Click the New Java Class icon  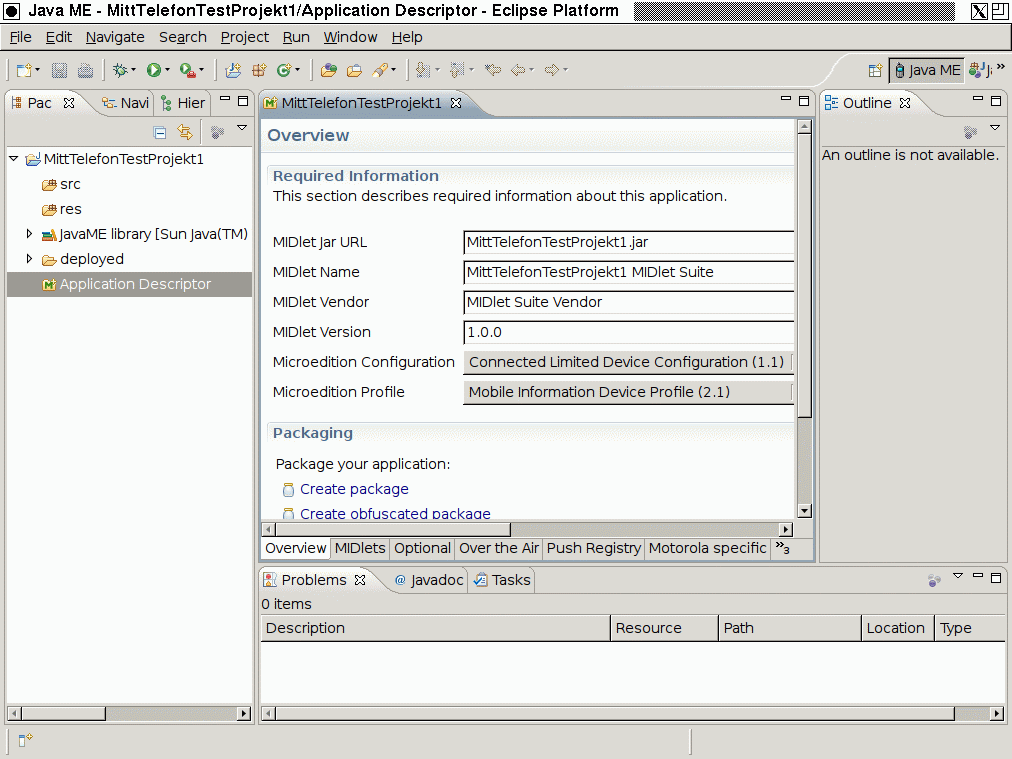(284, 70)
